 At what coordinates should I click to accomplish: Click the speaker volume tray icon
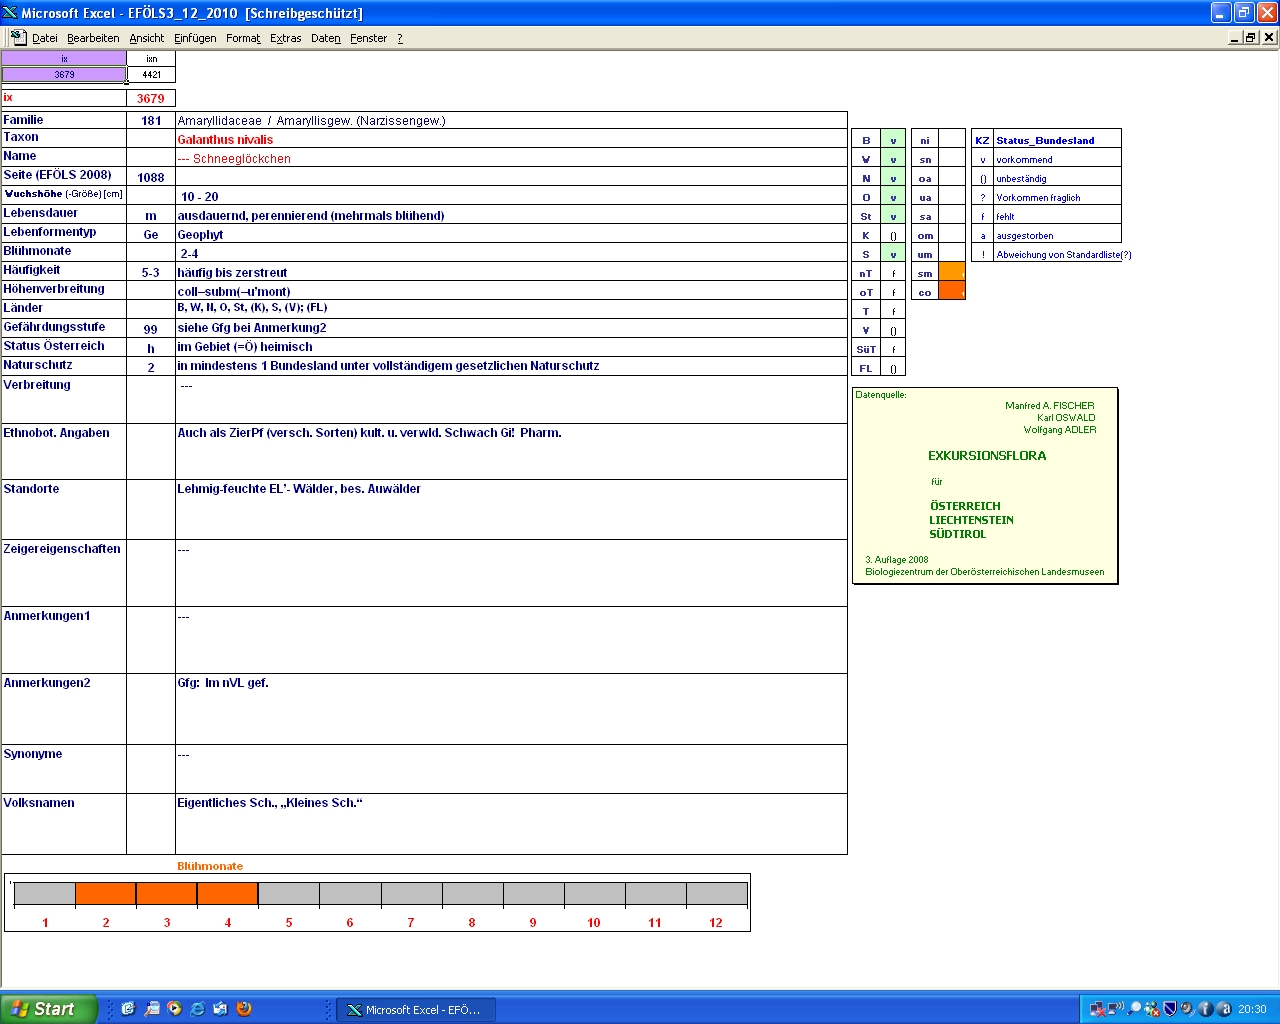(x=1187, y=1009)
